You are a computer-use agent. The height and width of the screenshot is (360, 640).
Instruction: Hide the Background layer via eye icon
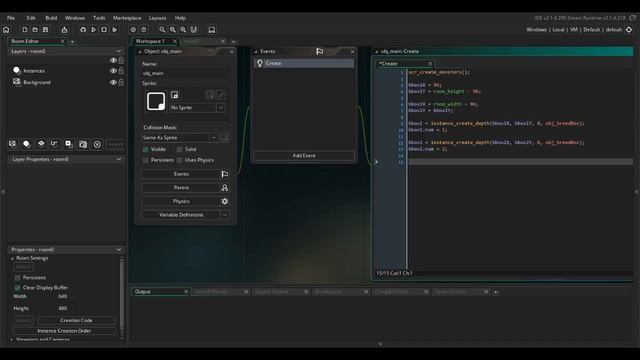tap(113, 82)
